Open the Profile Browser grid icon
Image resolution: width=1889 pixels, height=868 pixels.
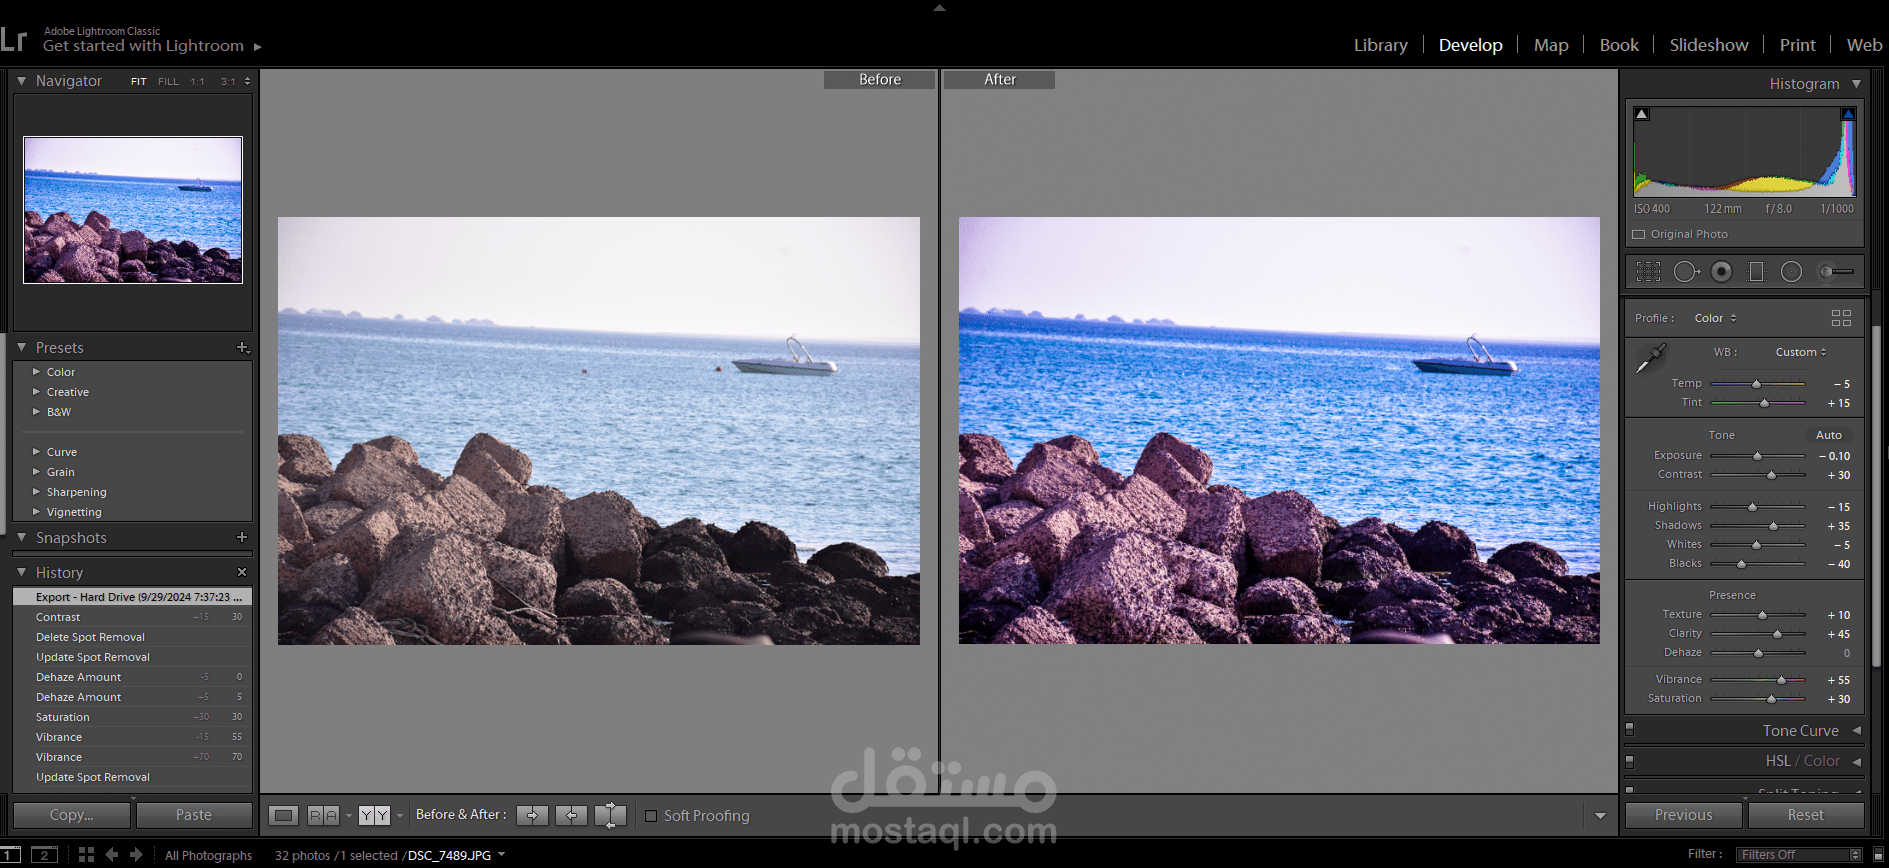(x=1841, y=318)
